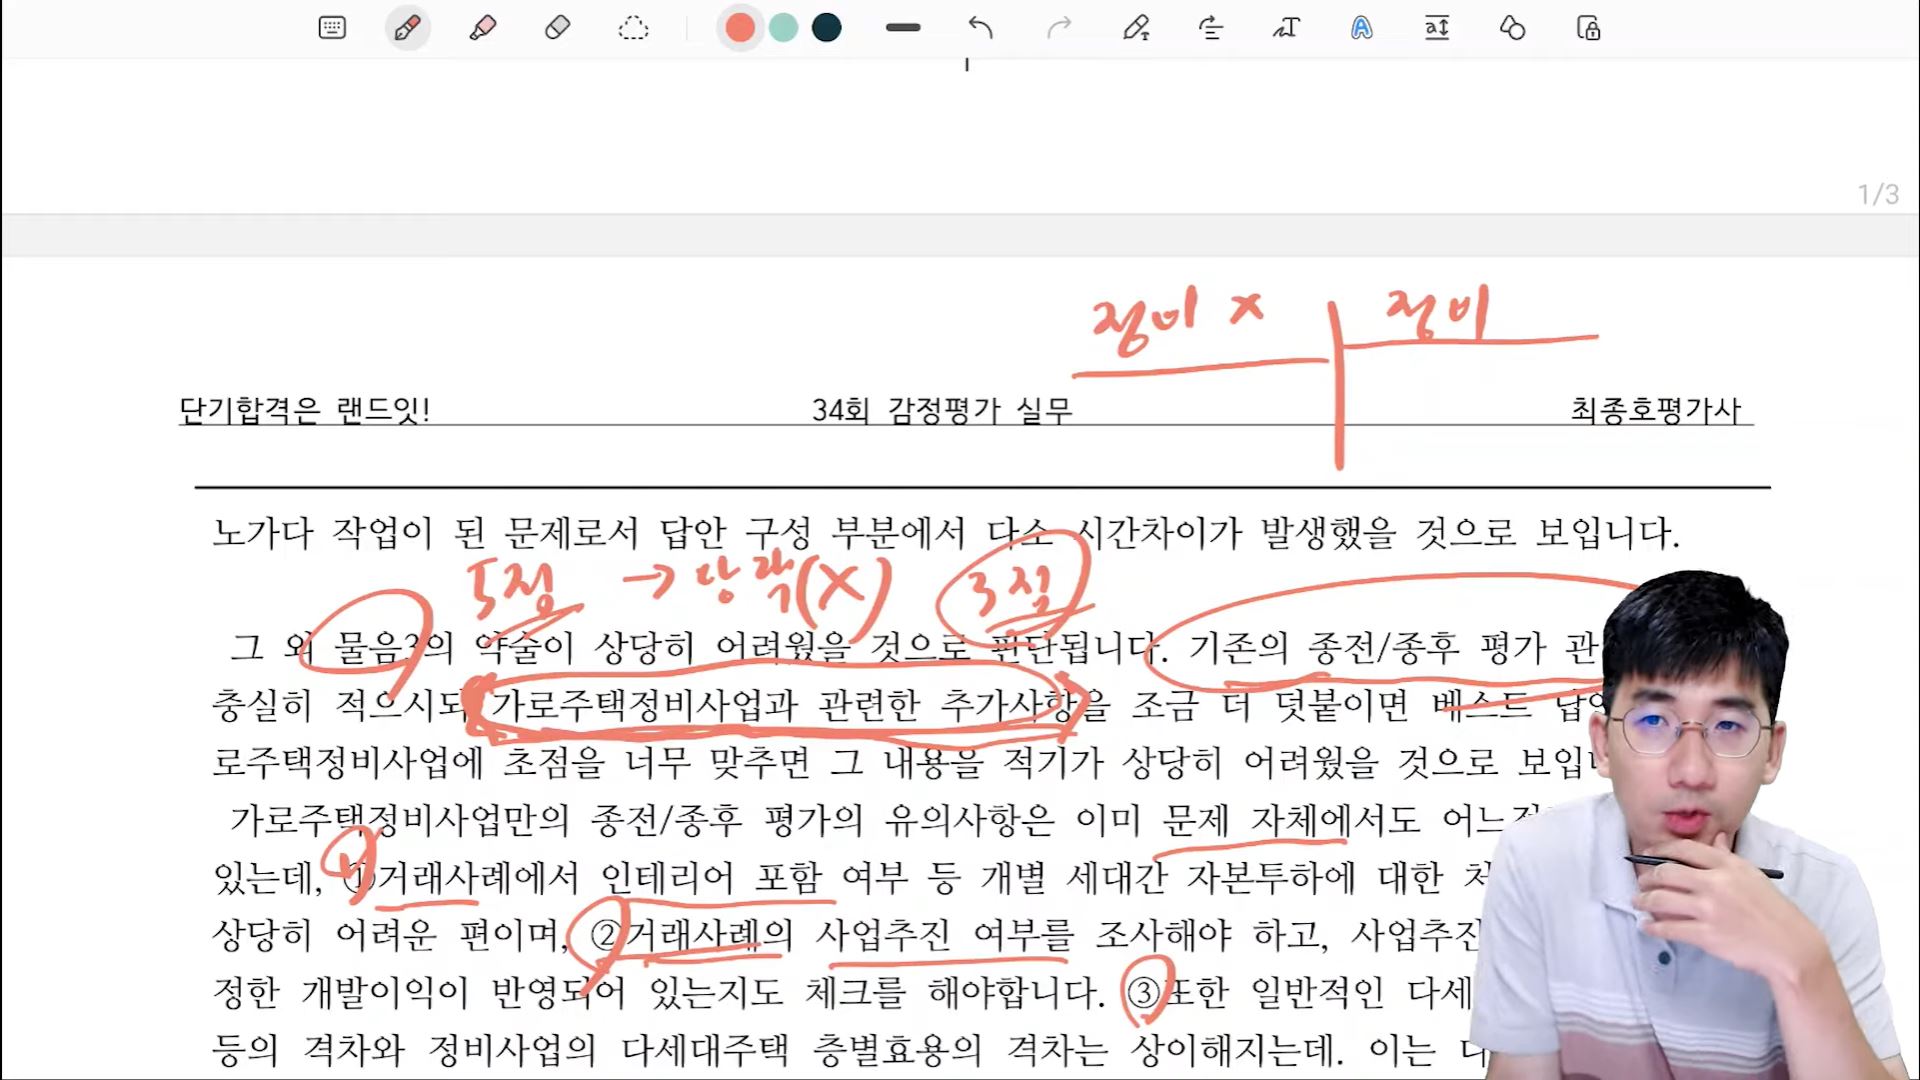1920x1080 pixels.
Task: Open the keyboard text input tool
Action: point(332,28)
